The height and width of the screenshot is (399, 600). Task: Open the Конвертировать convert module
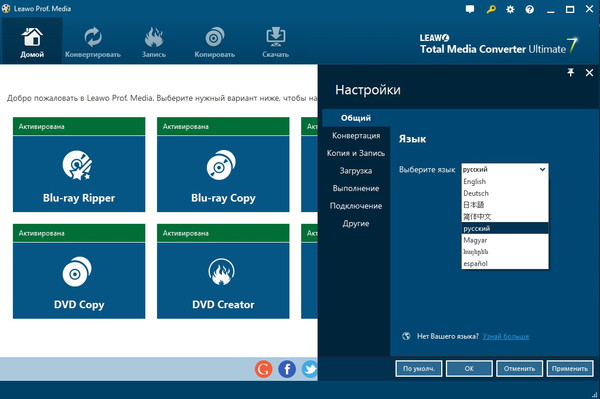(x=93, y=41)
